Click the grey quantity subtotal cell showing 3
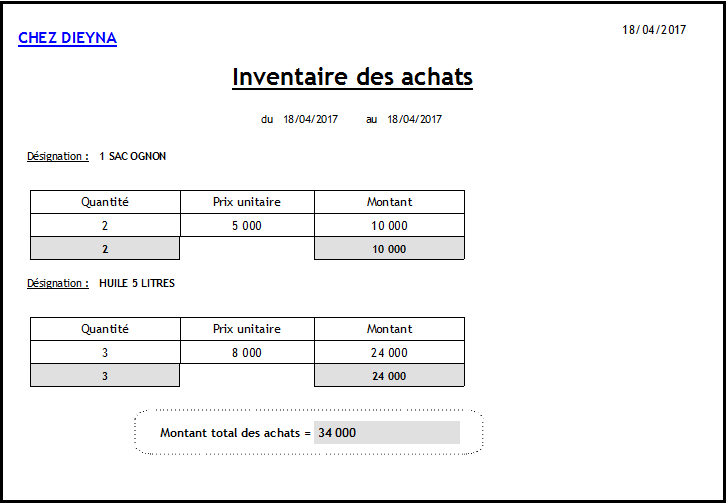The image size is (726, 504). coord(105,376)
